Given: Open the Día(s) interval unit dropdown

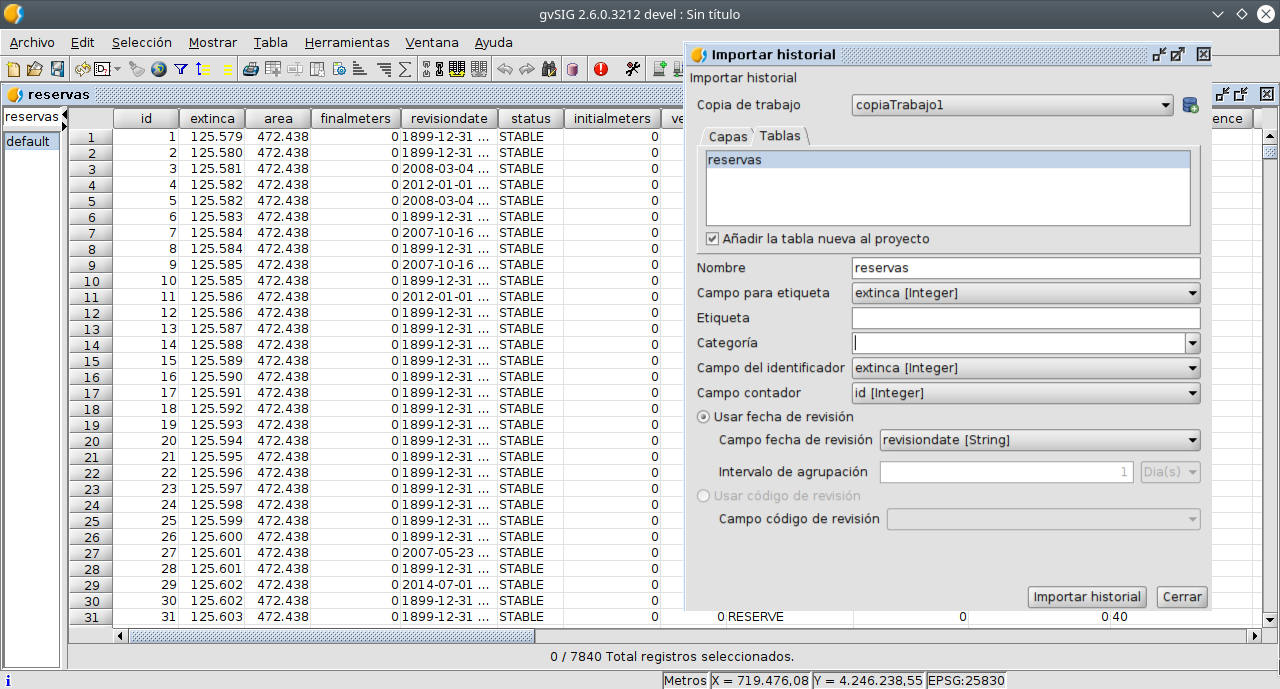Looking at the screenshot, I should click(1170, 472).
